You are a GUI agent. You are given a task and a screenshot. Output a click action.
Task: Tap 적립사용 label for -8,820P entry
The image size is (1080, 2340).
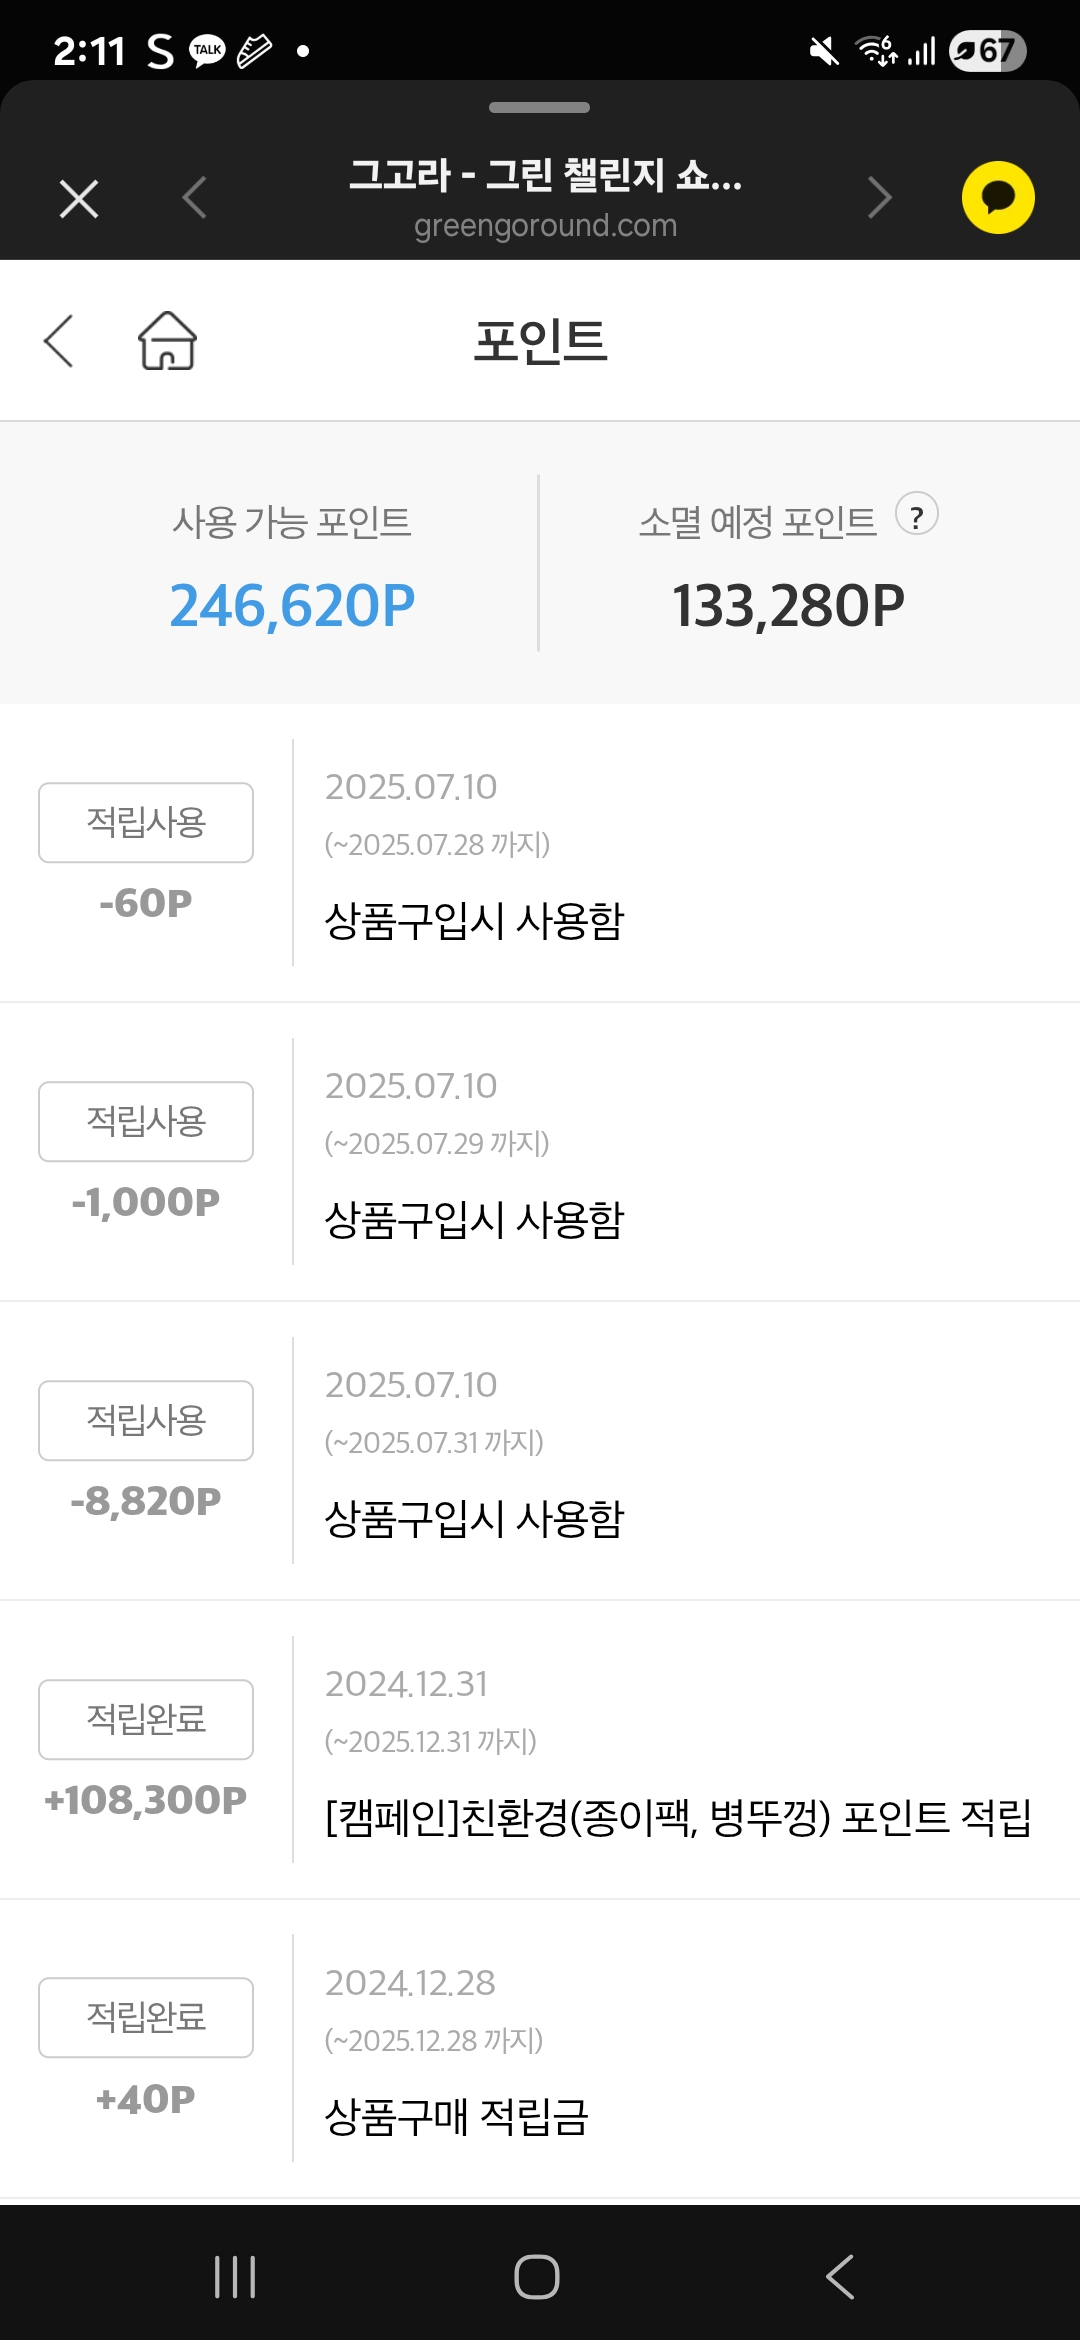pos(146,1420)
